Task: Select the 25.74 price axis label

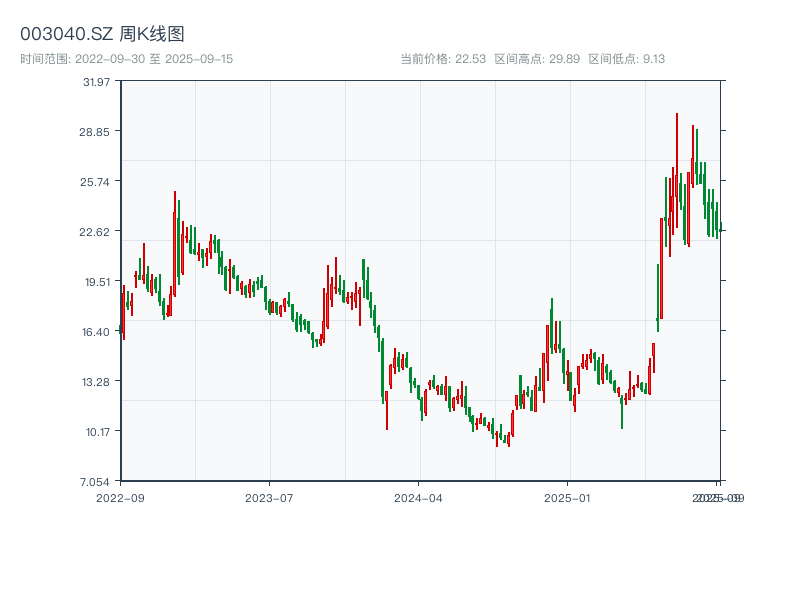Action: click(98, 181)
